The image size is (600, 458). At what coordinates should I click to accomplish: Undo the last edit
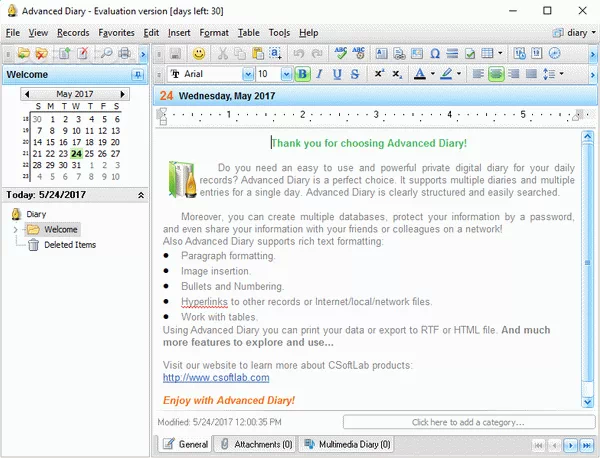click(299, 54)
